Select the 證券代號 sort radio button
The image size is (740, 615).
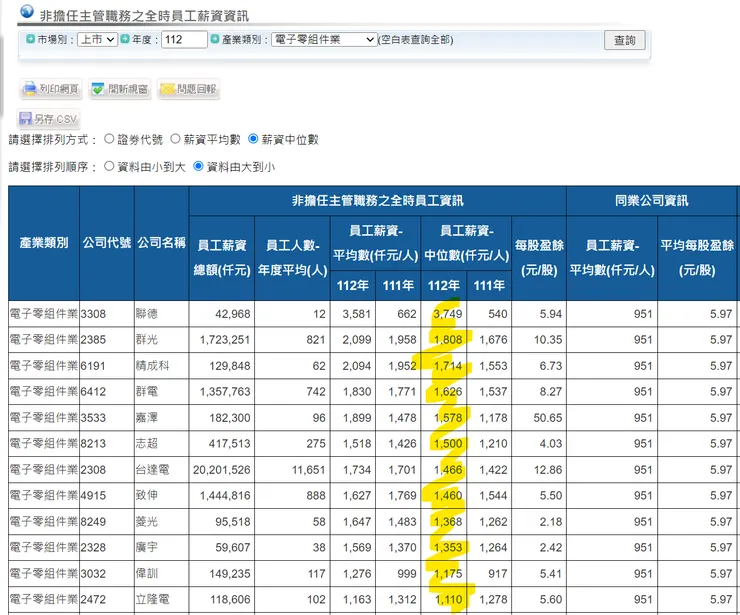pyautogui.click(x=110, y=139)
